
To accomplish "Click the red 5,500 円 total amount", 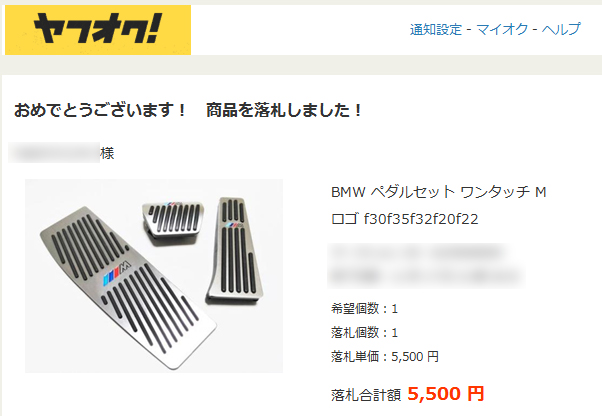I will pos(446,394).
